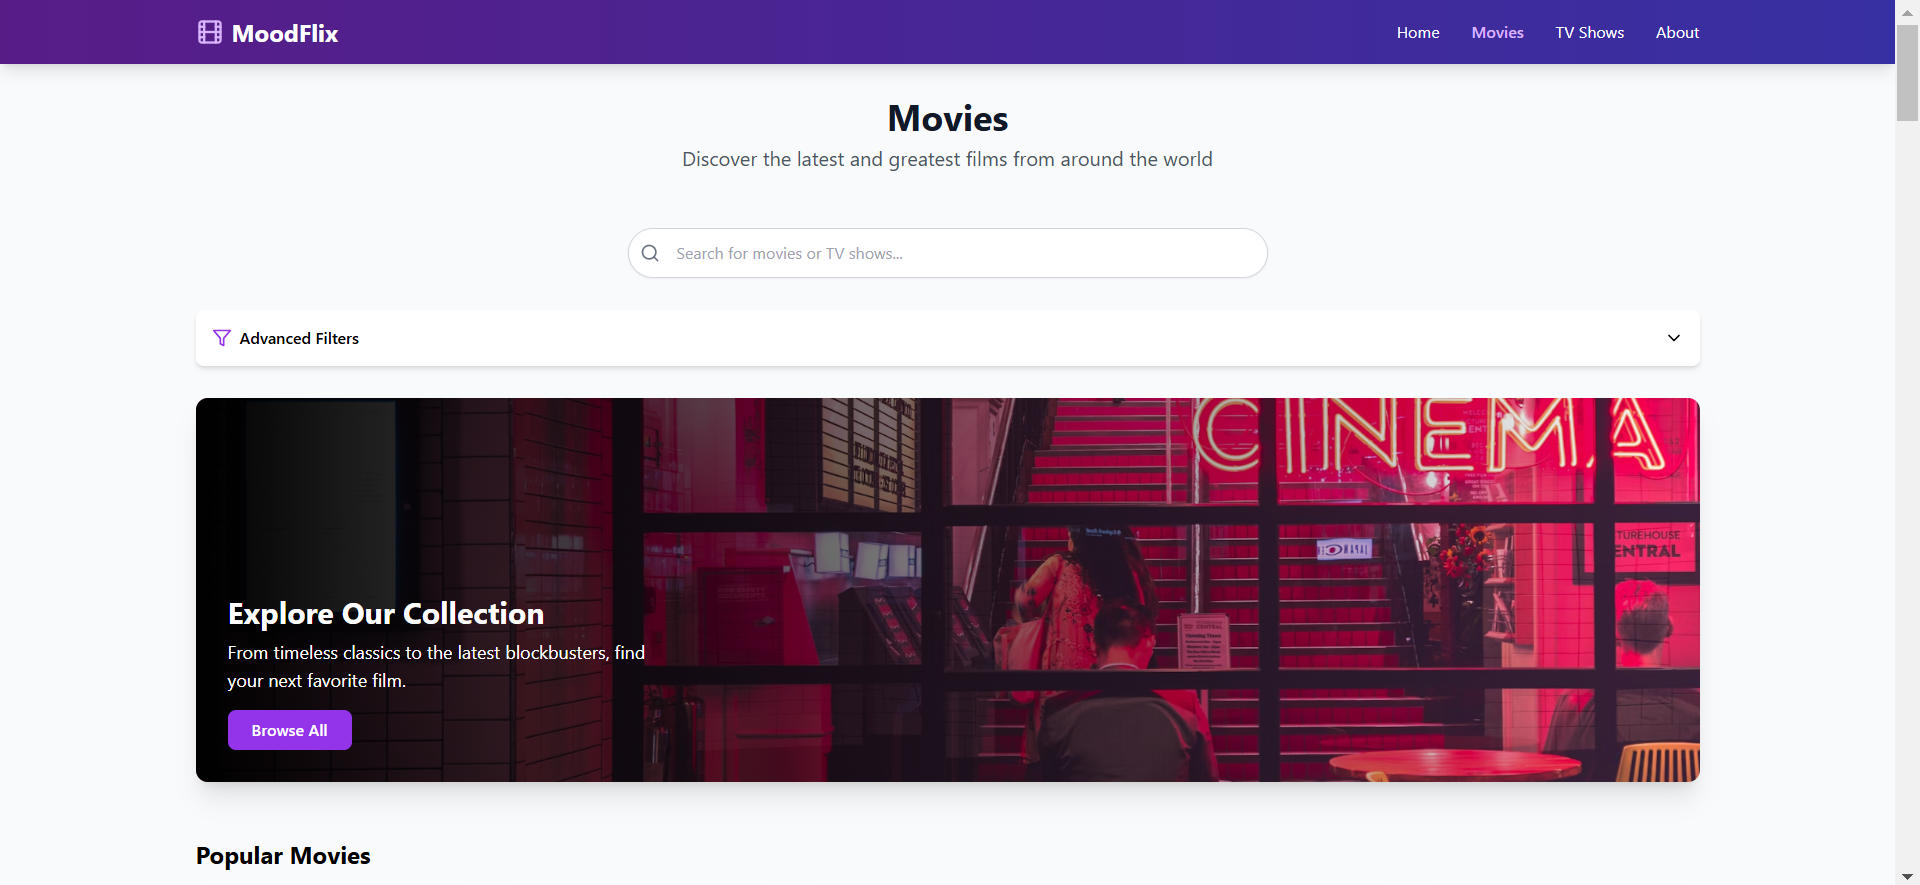The width and height of the screenshot is (1920, 885).
Task: Click the Explore Our Collection heading
Action: tap(386, 613)
